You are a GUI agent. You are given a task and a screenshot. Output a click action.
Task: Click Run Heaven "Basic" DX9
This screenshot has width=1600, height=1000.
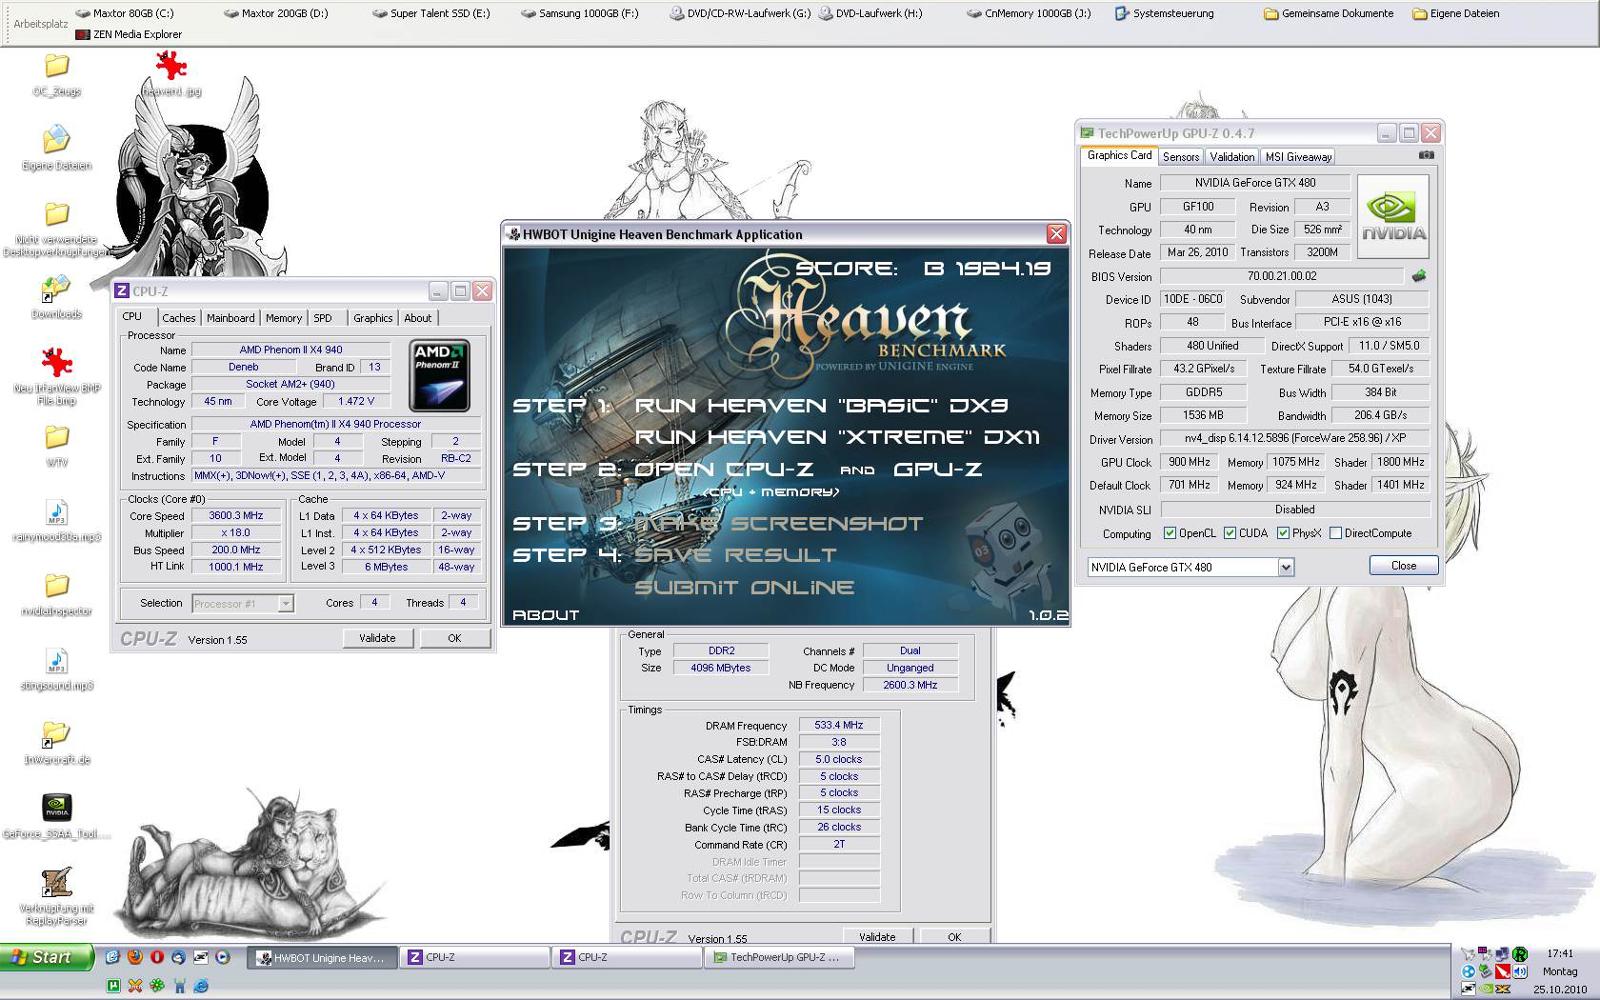820,405
